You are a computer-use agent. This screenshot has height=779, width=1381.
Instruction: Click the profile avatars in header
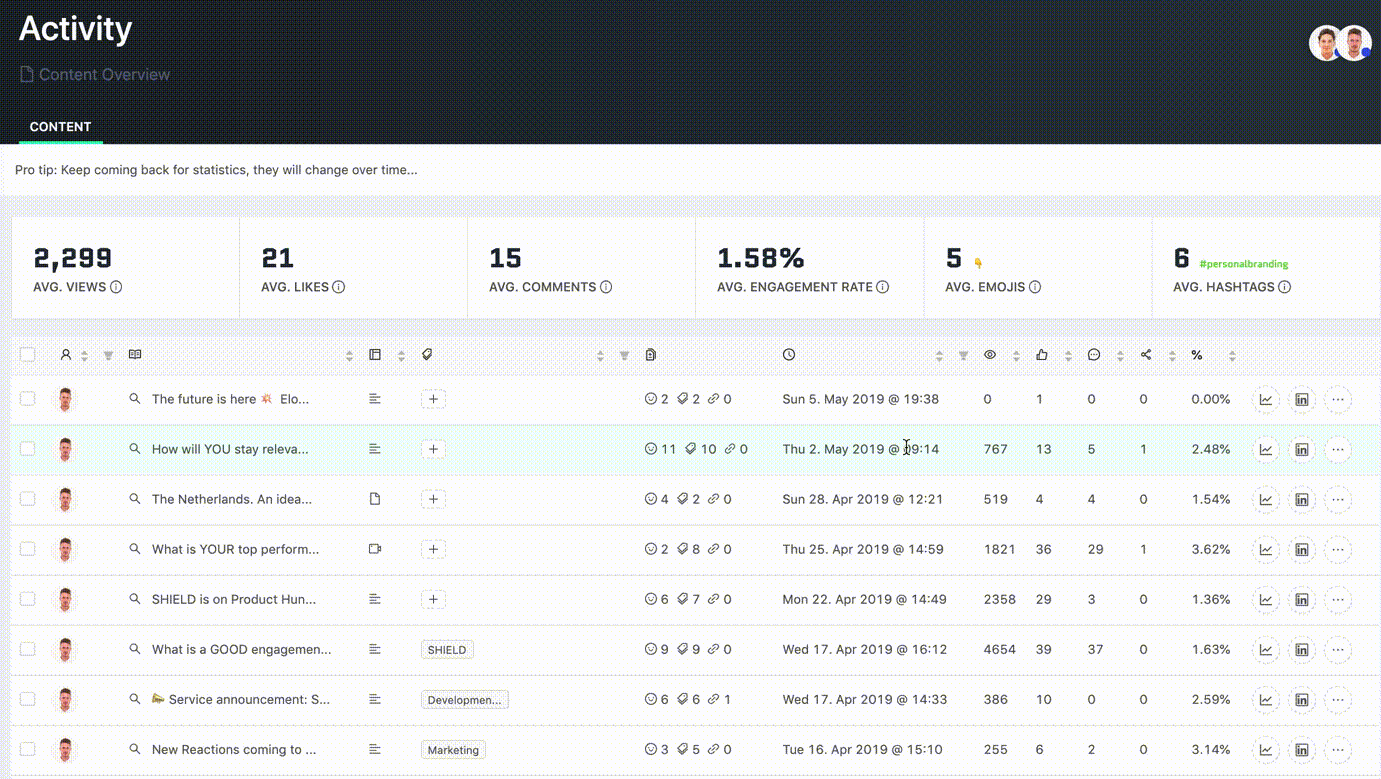coord(1340,43)
